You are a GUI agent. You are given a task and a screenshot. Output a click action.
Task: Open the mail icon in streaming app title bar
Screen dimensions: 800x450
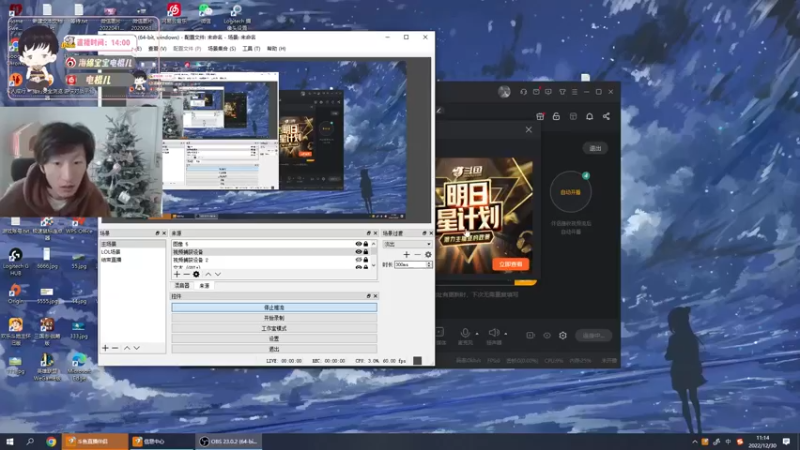[536, 92]
